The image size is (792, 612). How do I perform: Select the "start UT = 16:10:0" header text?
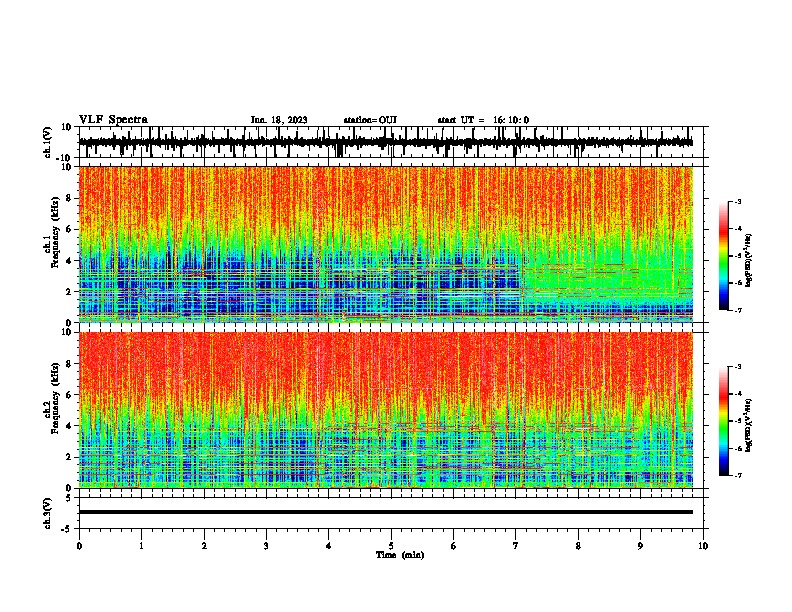click(x=483, y=120)
